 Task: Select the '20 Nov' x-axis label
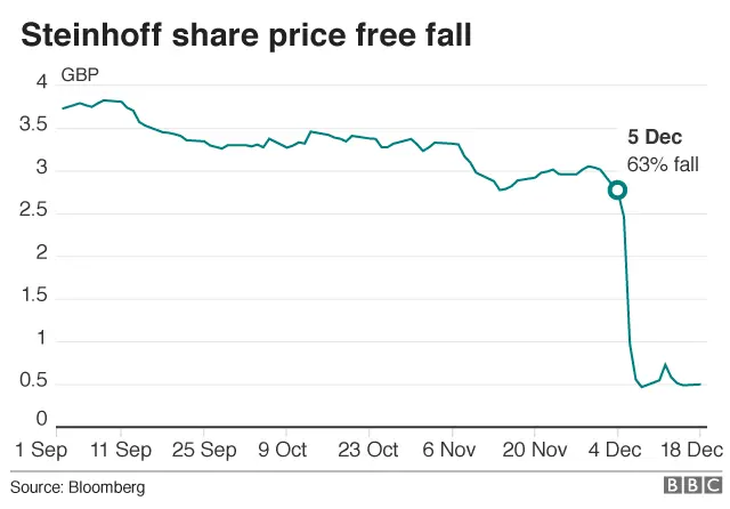[x=534, y=447]
